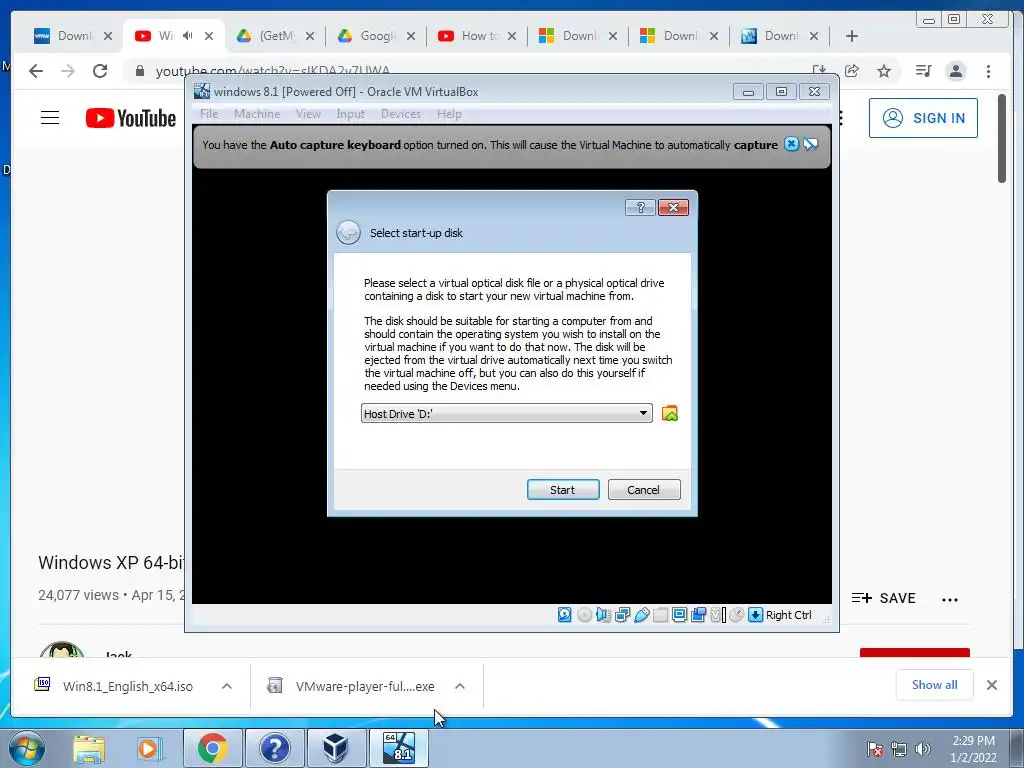1024x768 pixels.
Task: Click the back arrow in start-up disk dialog
Action: (x=348, y=232)
